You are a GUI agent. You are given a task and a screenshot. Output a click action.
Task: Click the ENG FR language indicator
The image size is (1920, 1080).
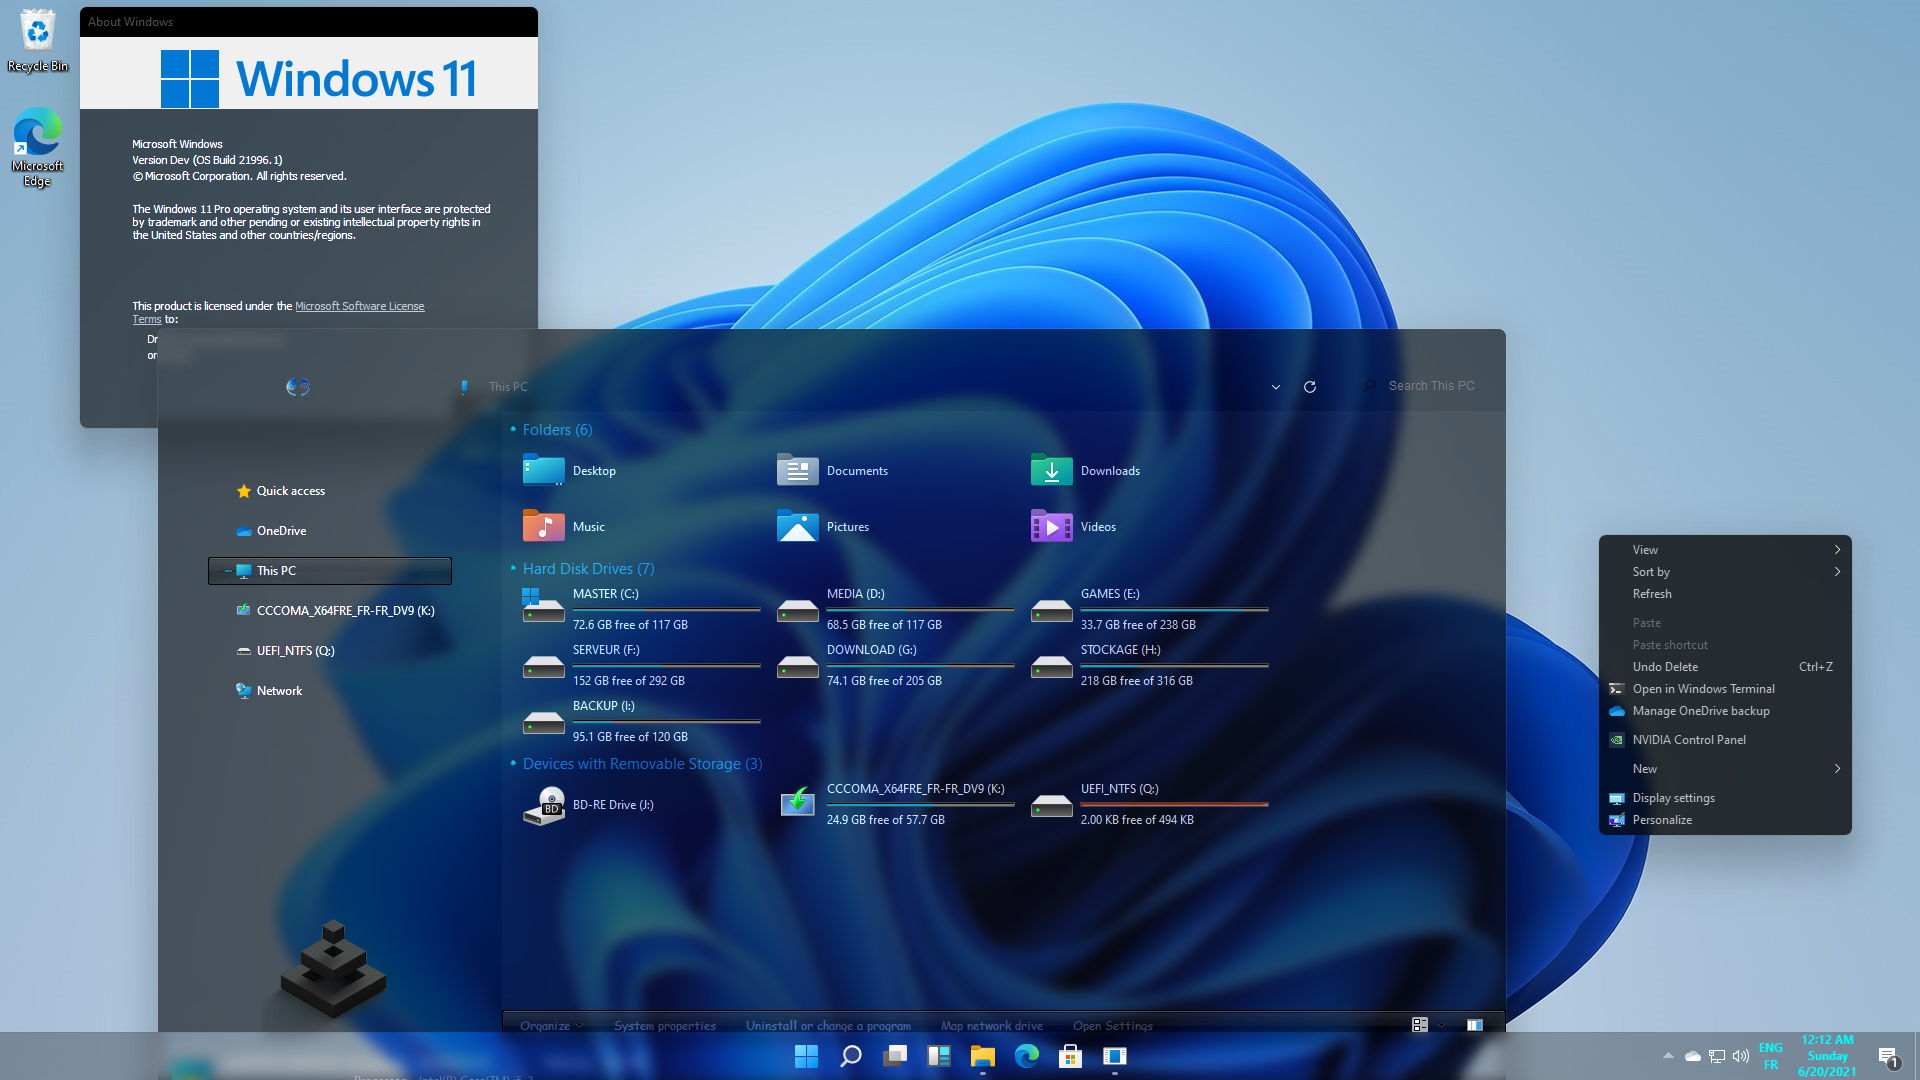pos(1771,1056)
